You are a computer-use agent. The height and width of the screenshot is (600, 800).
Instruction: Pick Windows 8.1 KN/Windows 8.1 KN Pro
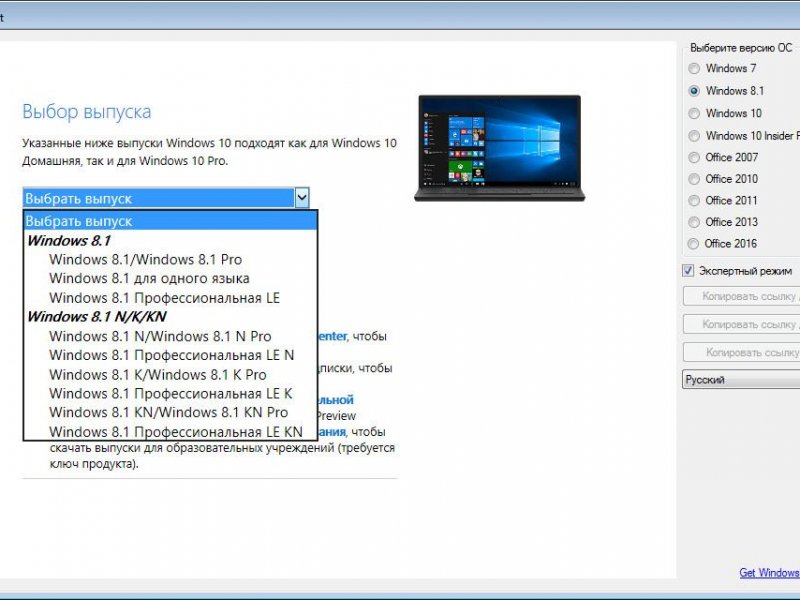pyautogui.click(x=170, y=412)
